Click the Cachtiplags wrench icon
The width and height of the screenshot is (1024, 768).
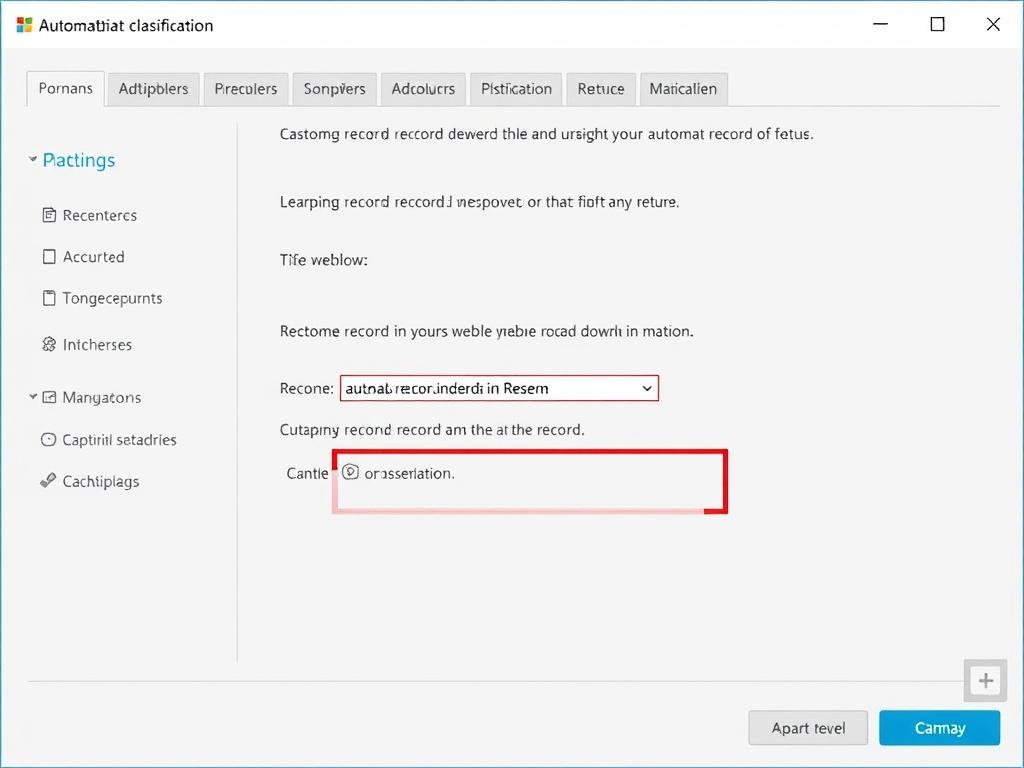(48, 481)
